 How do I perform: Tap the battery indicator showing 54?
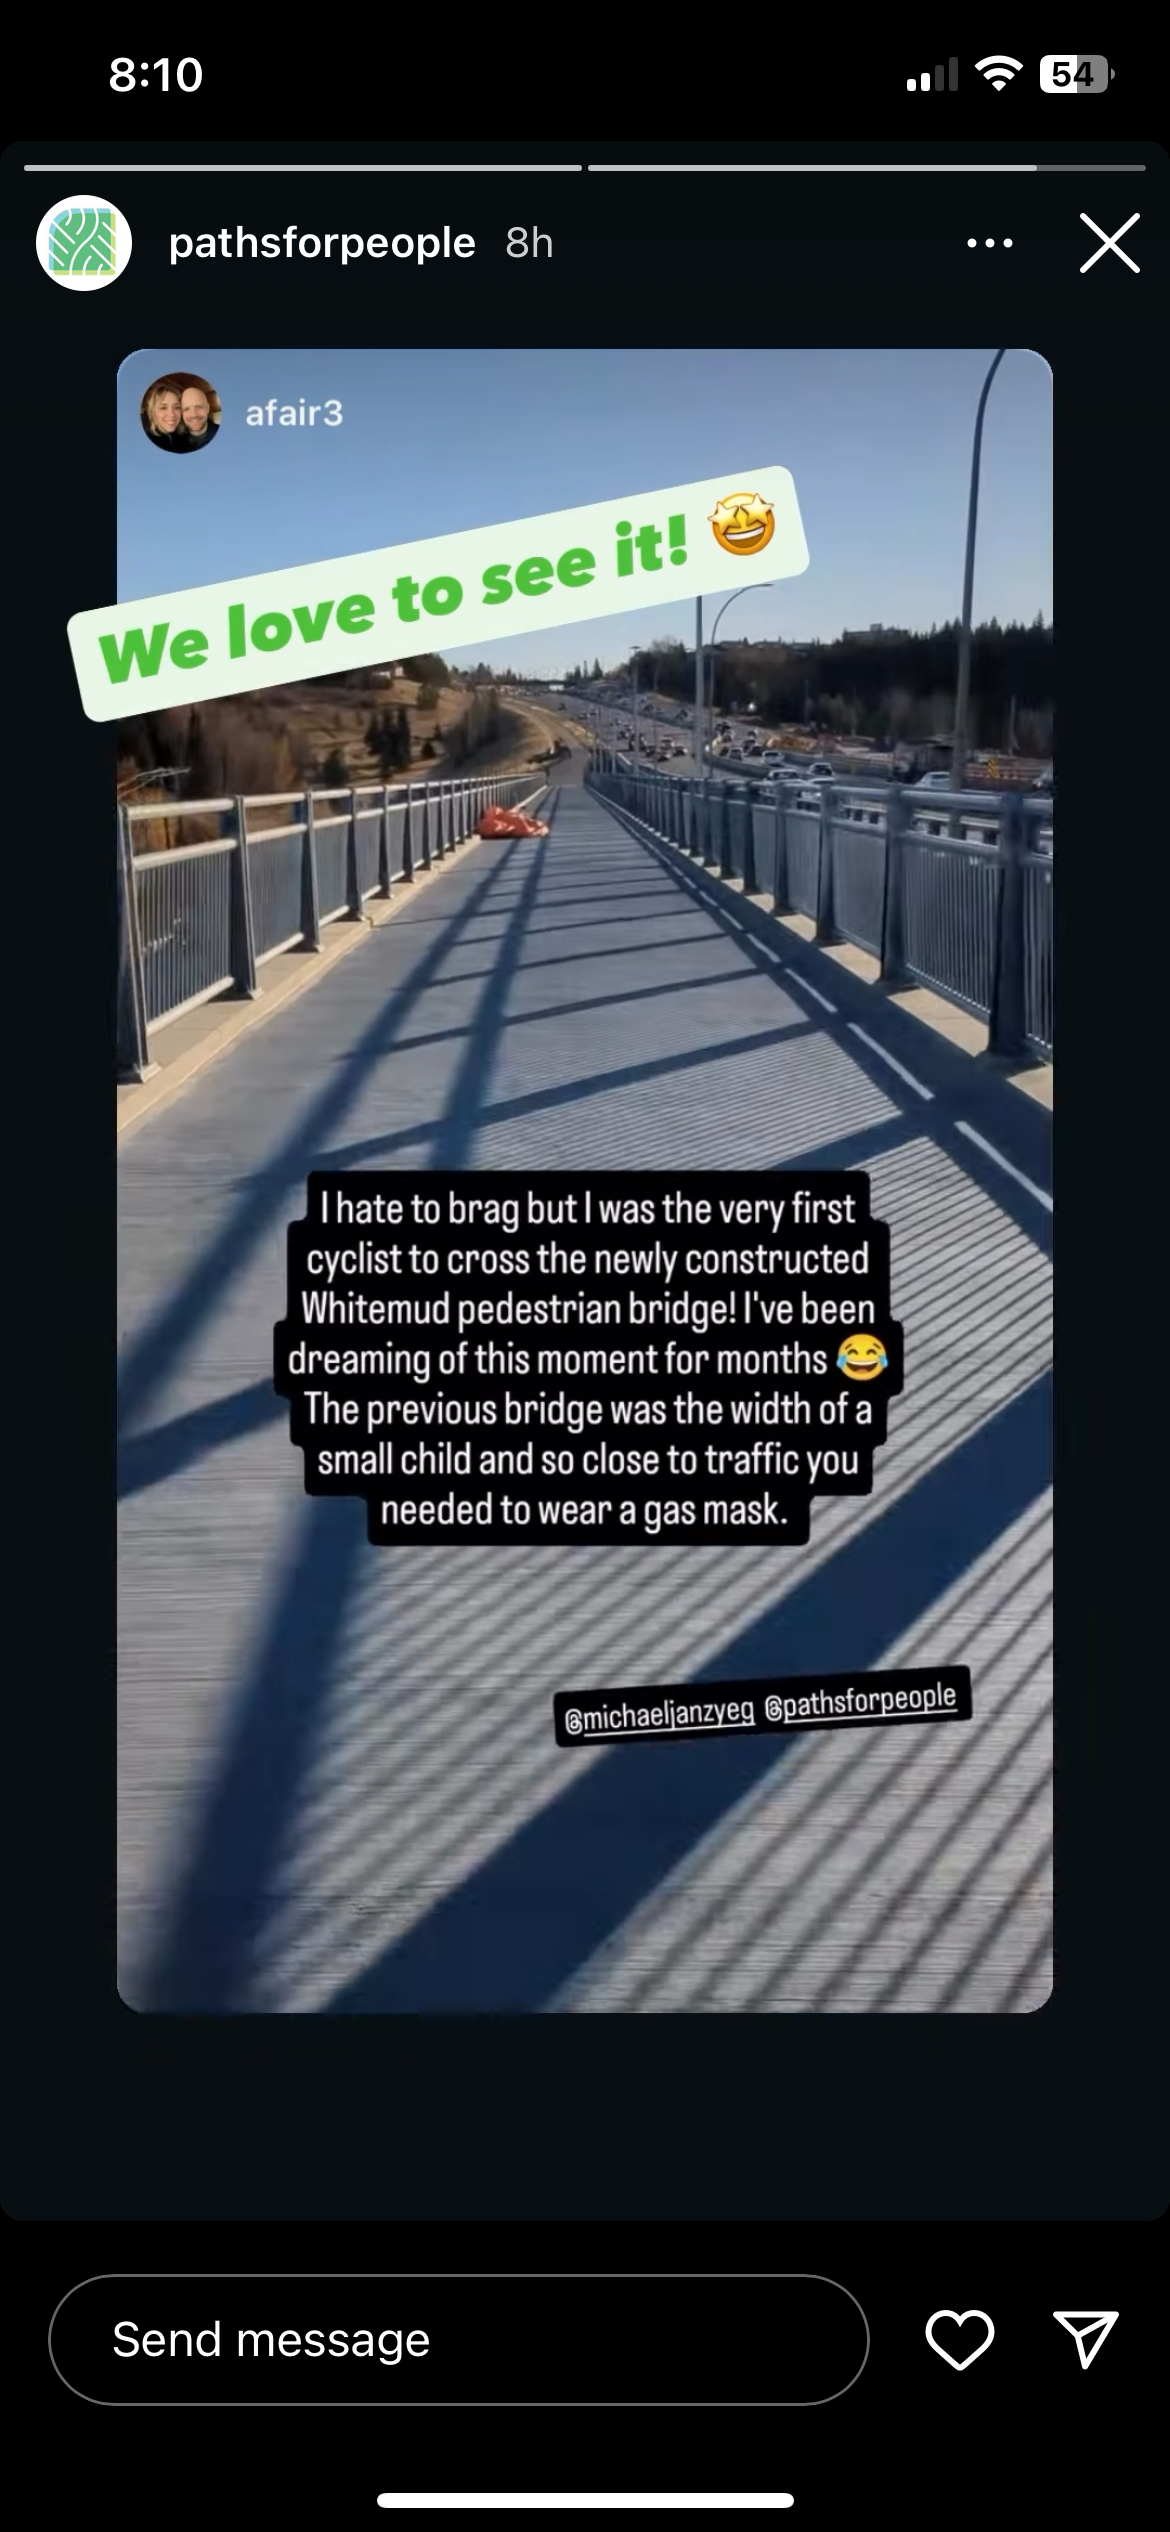pos(1078,74)
